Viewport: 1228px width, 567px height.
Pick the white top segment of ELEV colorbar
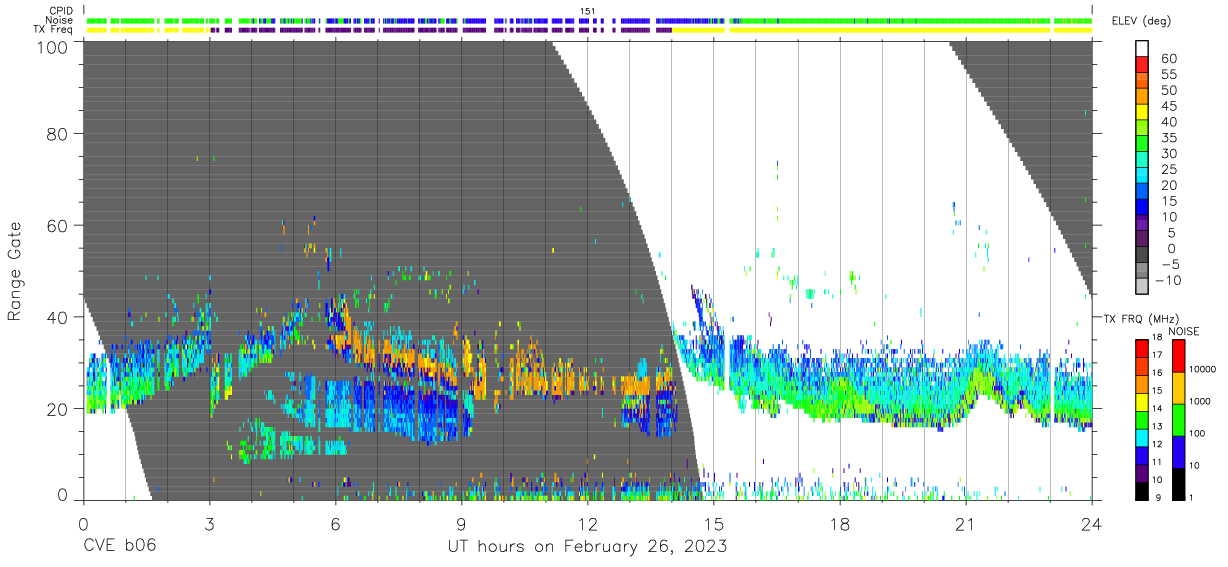(1142, 49)
